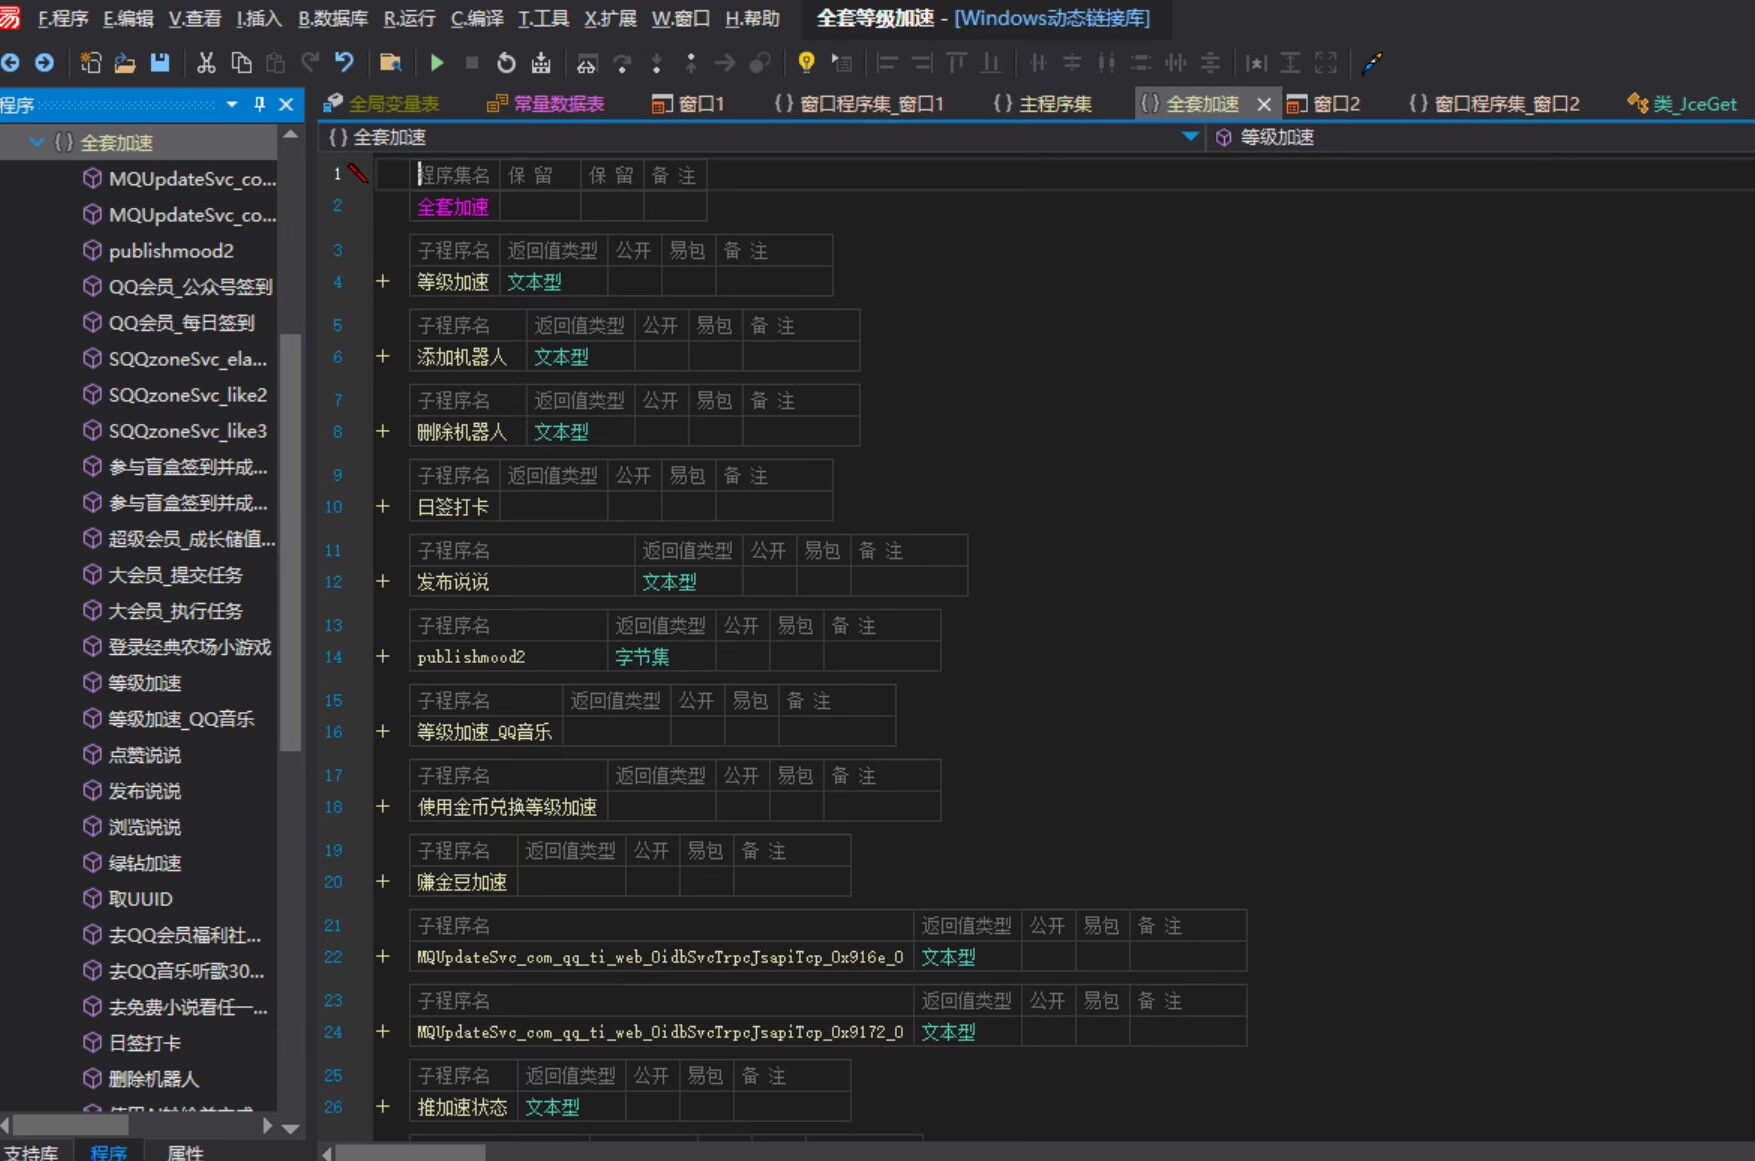
Task: Expand the 发布说说 subroutine code block
Action: pos(383,582)
